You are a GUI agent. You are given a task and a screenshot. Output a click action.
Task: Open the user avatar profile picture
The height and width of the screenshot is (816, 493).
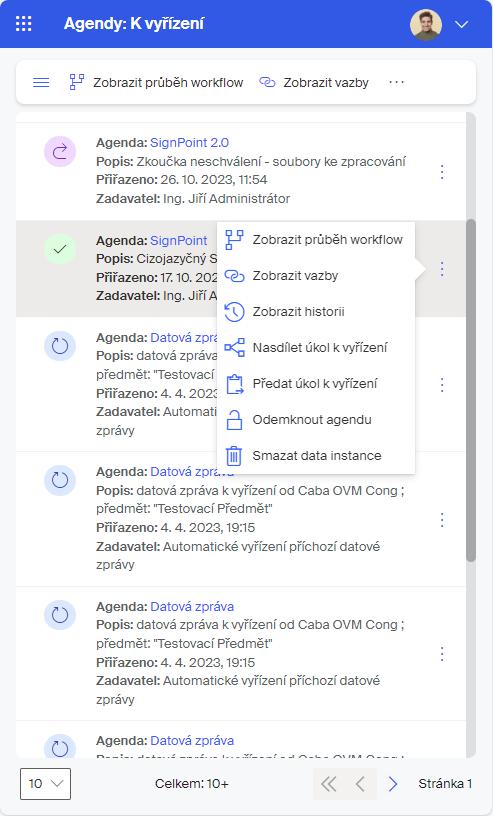426,24
